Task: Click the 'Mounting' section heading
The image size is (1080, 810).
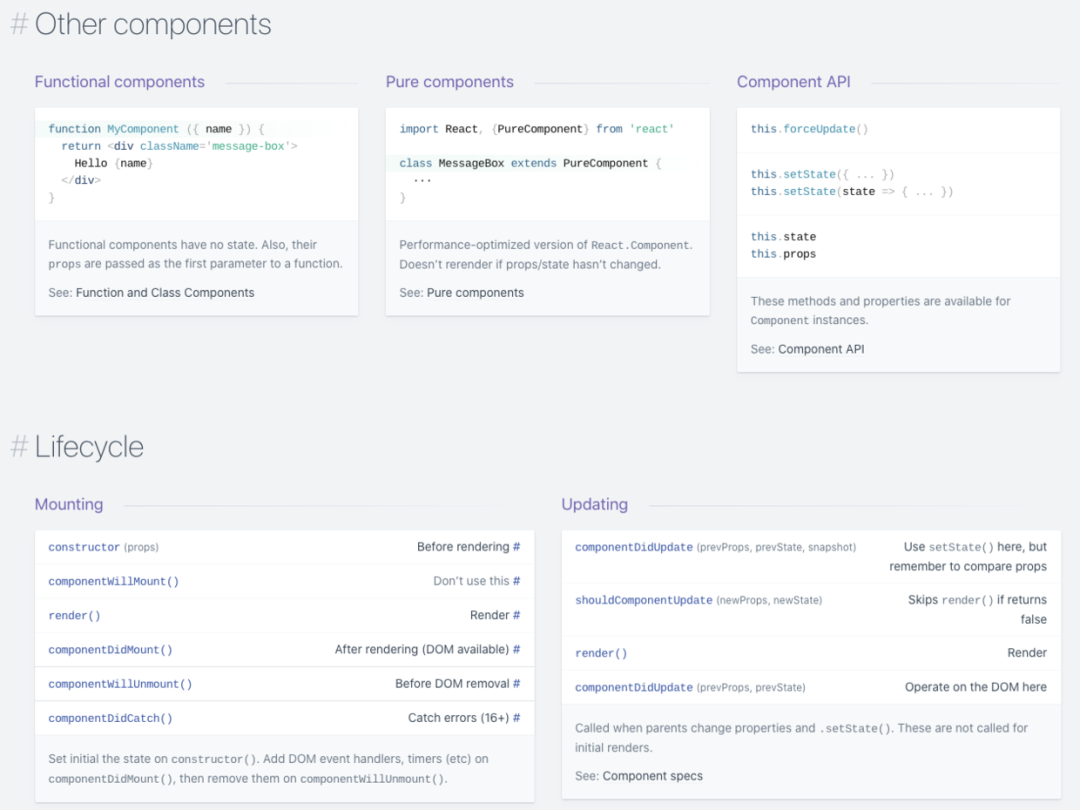Action: point(69,505)
